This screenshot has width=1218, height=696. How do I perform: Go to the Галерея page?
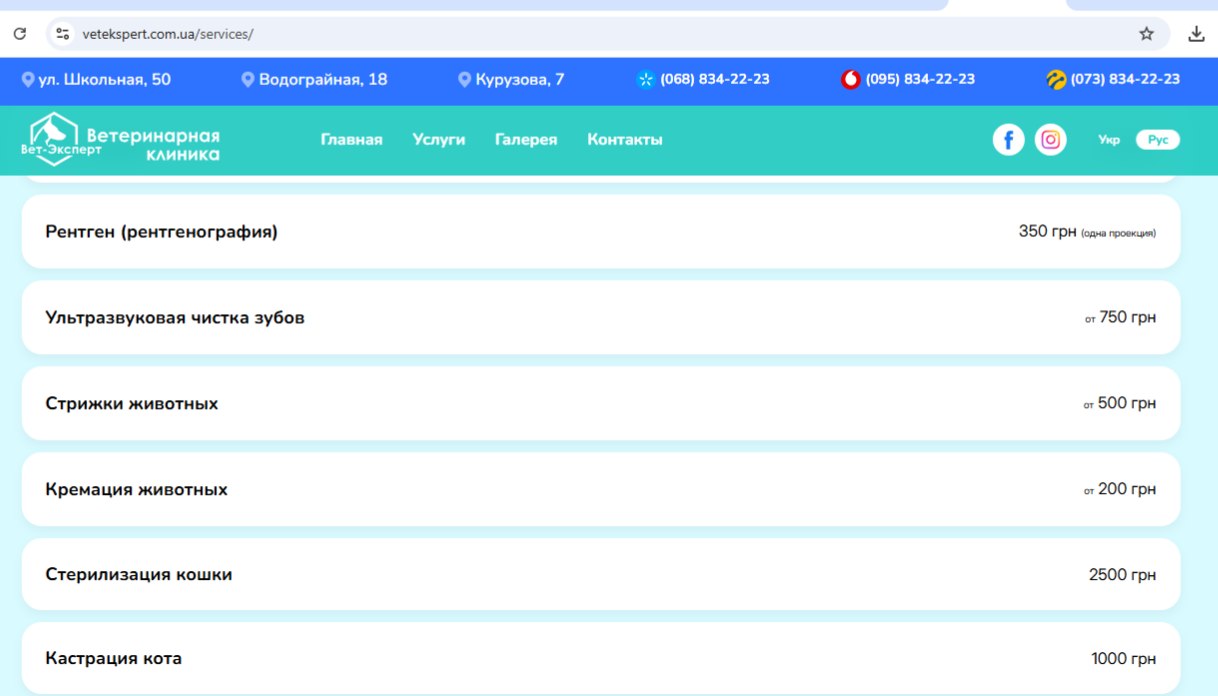(x=526, y=140)
